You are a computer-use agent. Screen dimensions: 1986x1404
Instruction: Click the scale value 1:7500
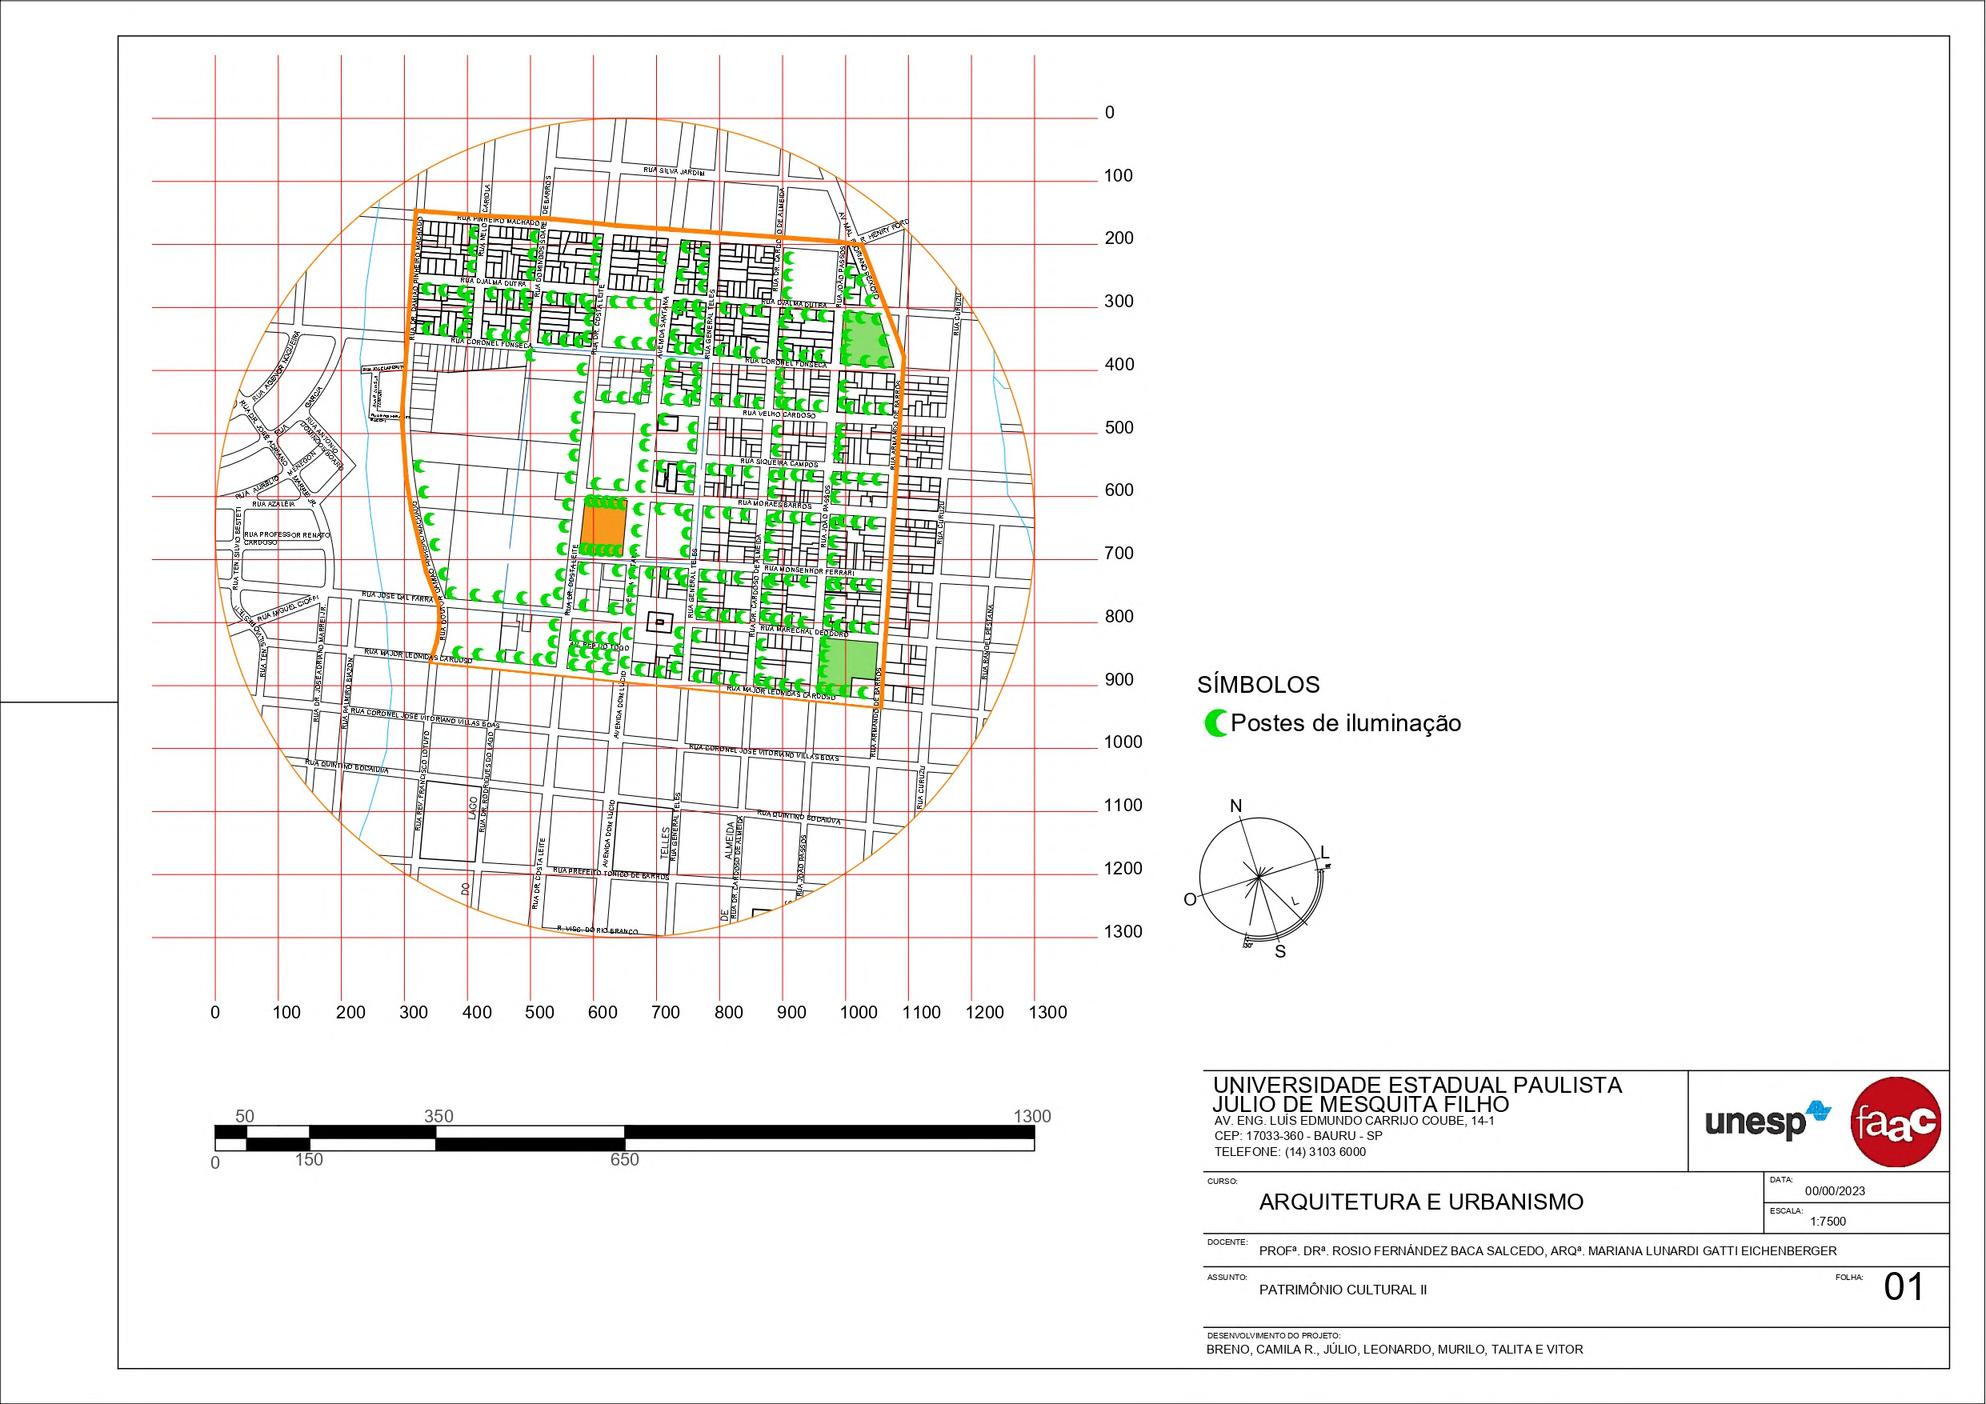[1828, 1221]
